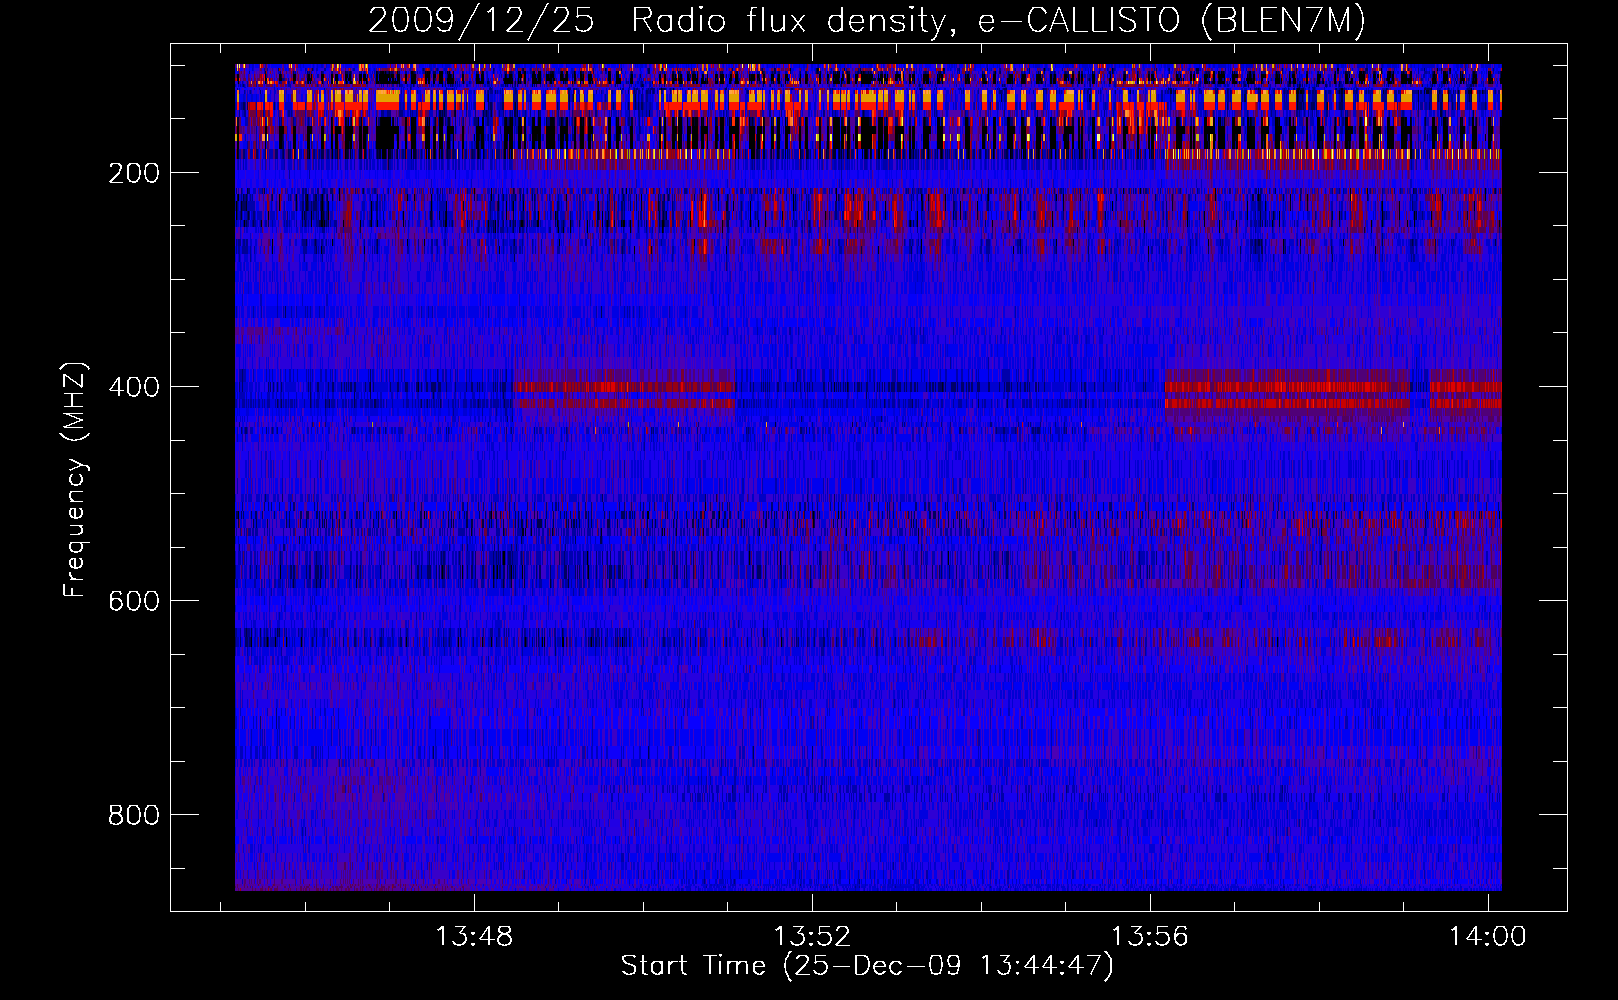This screenshot has width=1618, height=1000.
Task: Click the 400 frequency tick label
Action: click(135, 387)
